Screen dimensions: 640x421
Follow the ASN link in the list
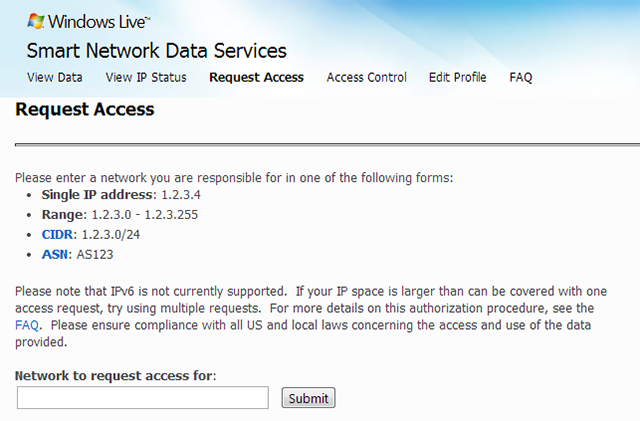55,254
